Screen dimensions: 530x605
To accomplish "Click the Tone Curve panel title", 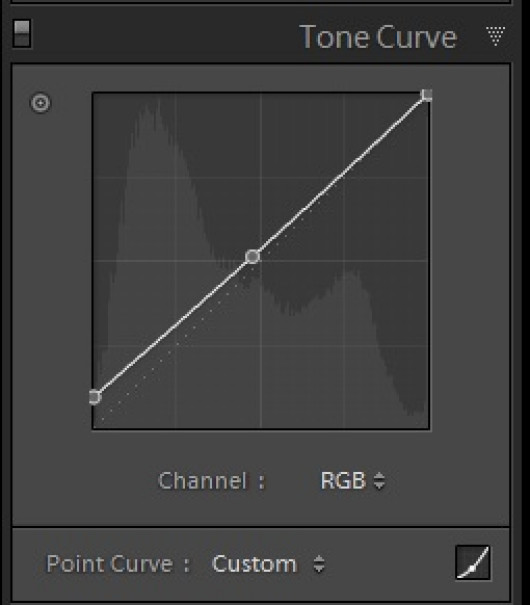I will 378,37.
